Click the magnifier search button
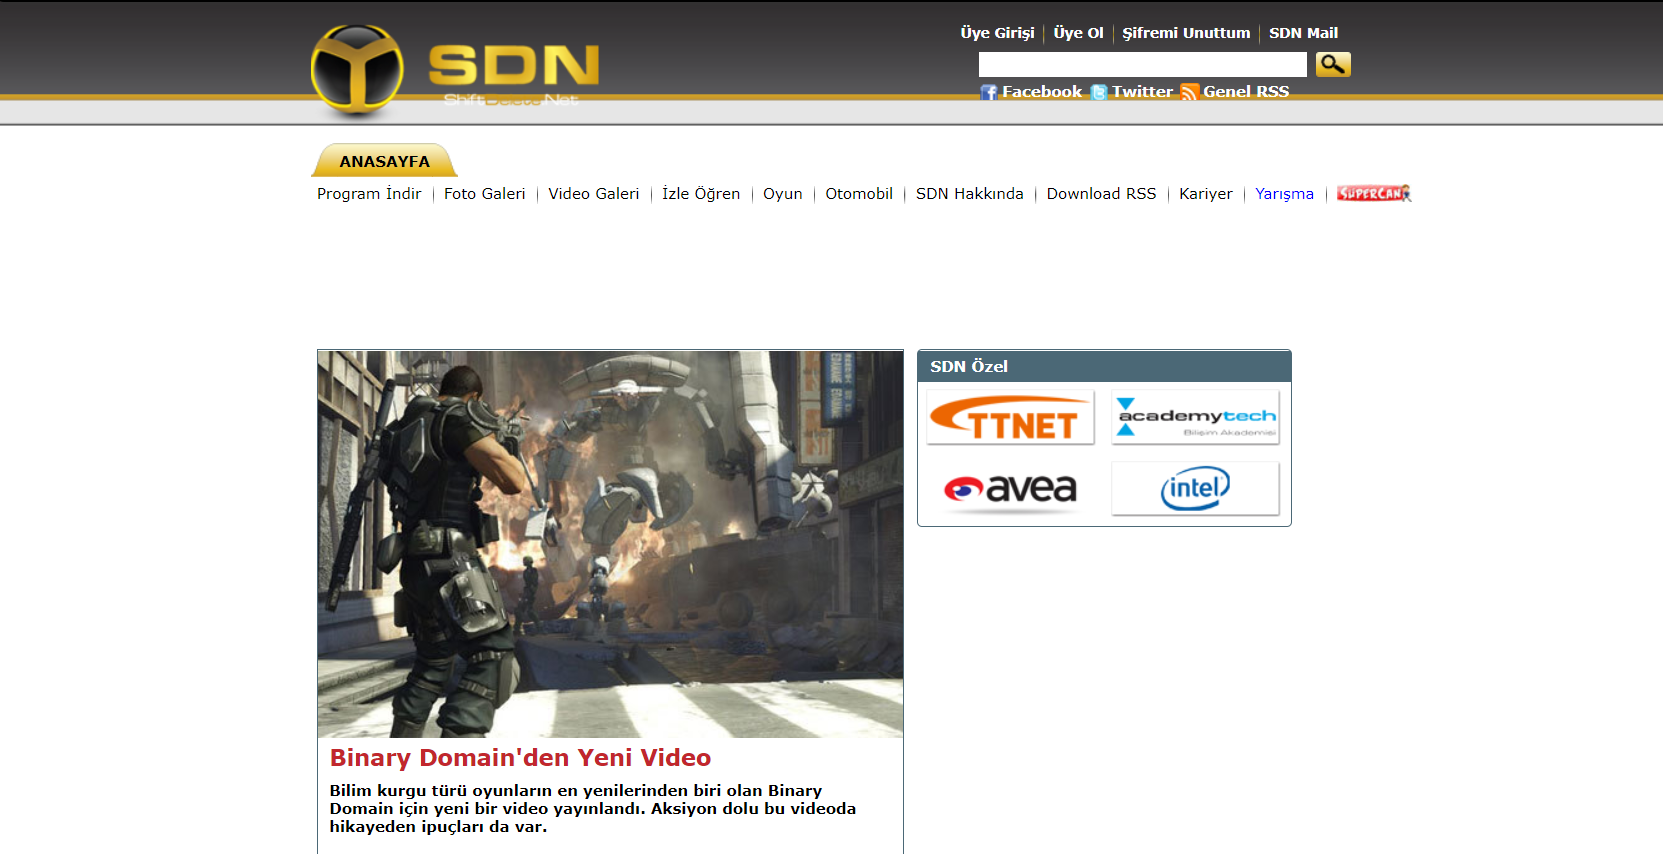Image resolution: width=1663 pixels, height=854 pixels. 1333,64
